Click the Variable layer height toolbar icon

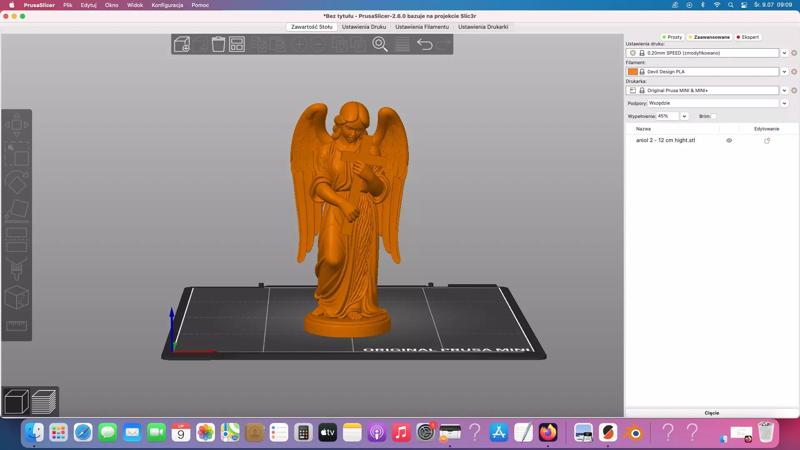click(x=402, y=44)
